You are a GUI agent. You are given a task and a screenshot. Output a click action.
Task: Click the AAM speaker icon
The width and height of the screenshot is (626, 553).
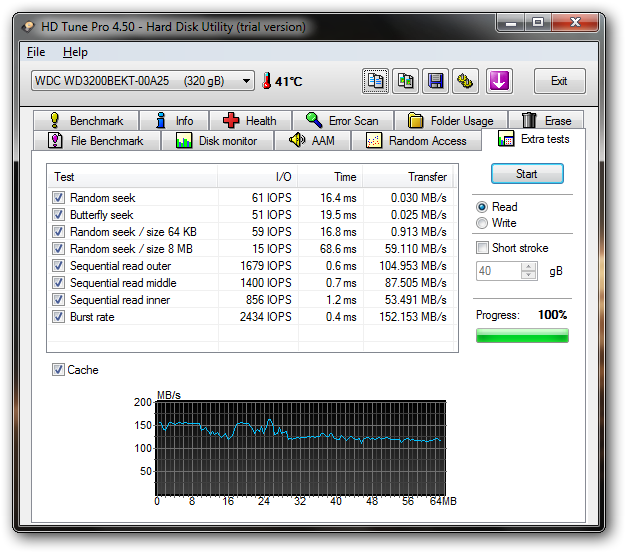point(297,140)
